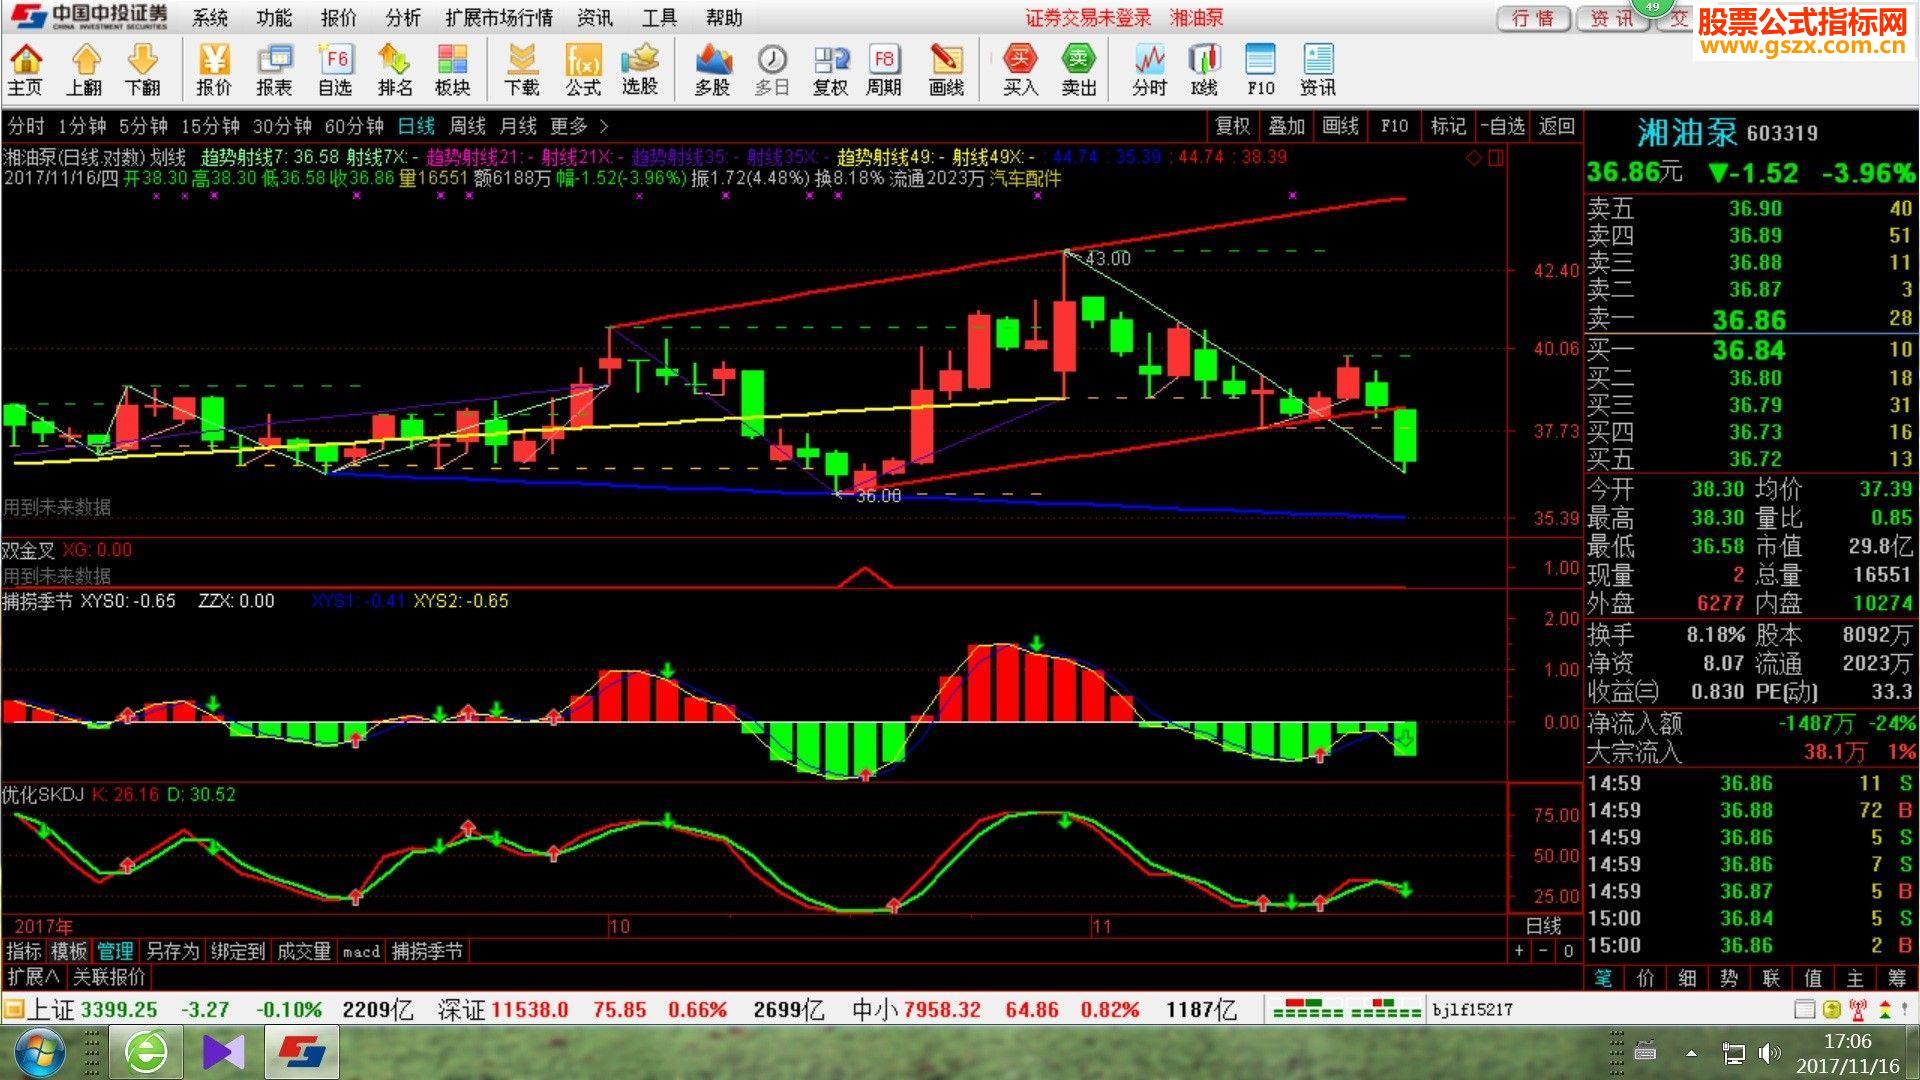The image size is (1920, 1080).
Task: Switch to the 15分钟 period
Action: 210,126
